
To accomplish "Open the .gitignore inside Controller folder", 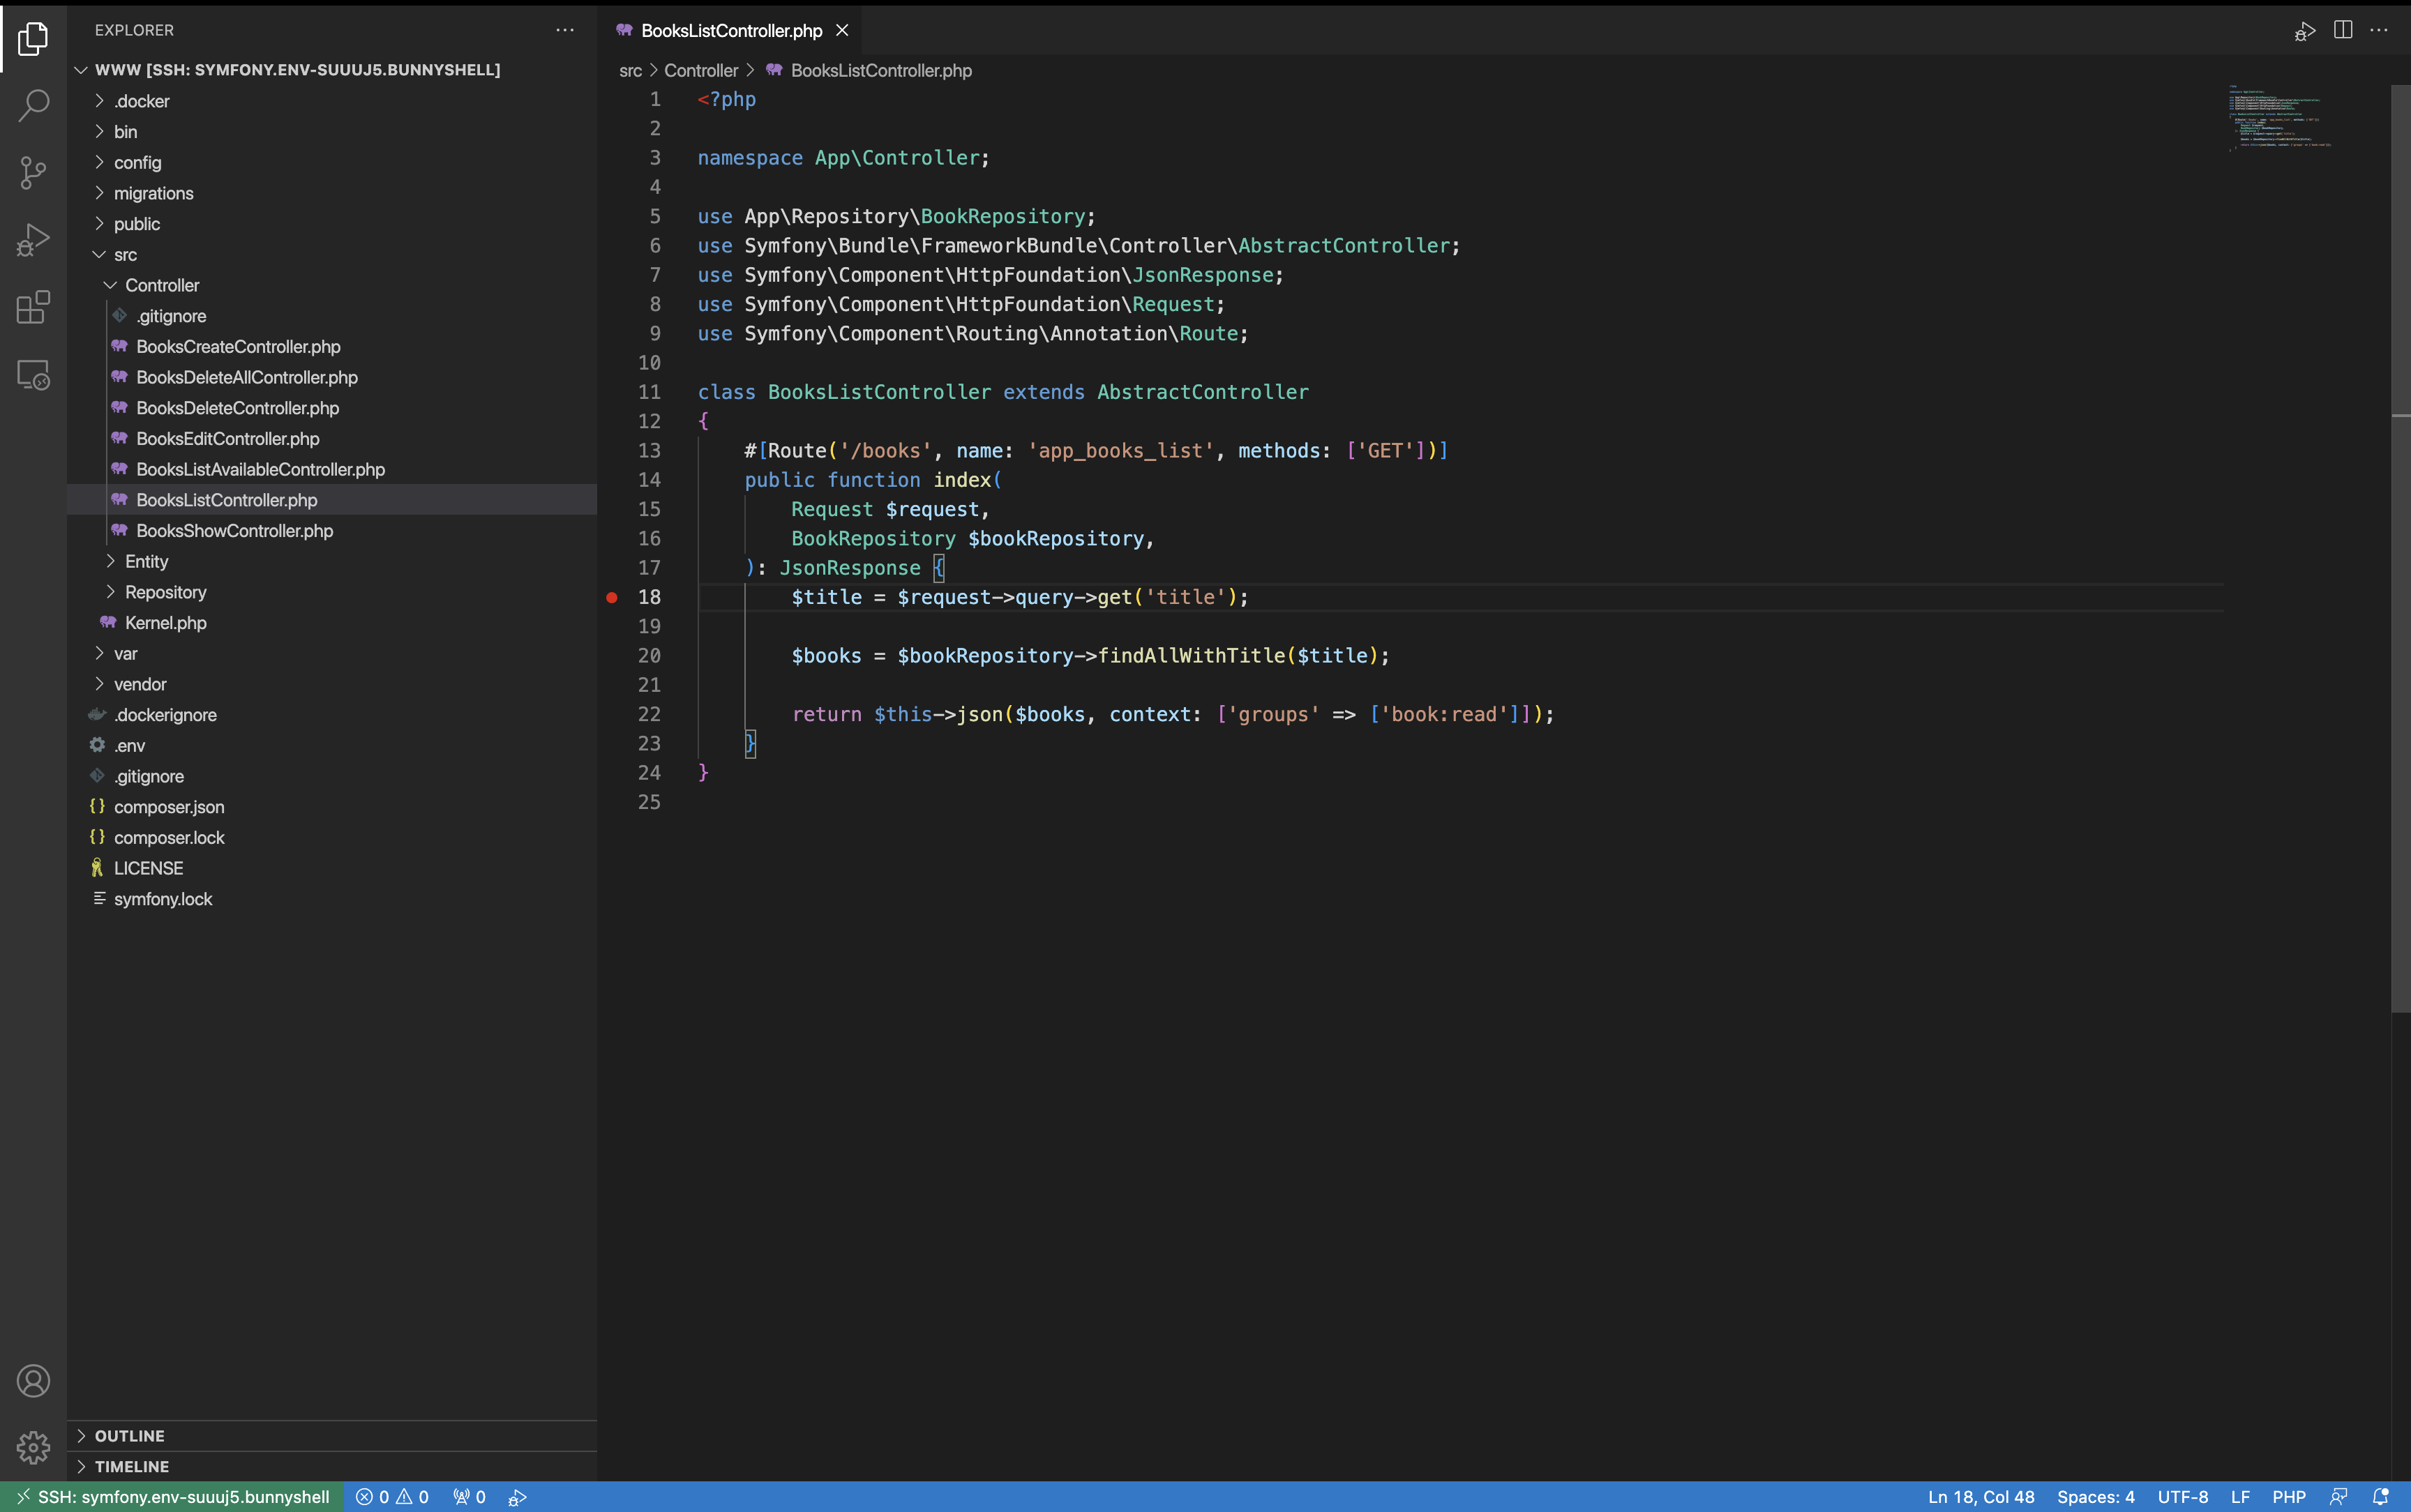I will tap(332, 316).
